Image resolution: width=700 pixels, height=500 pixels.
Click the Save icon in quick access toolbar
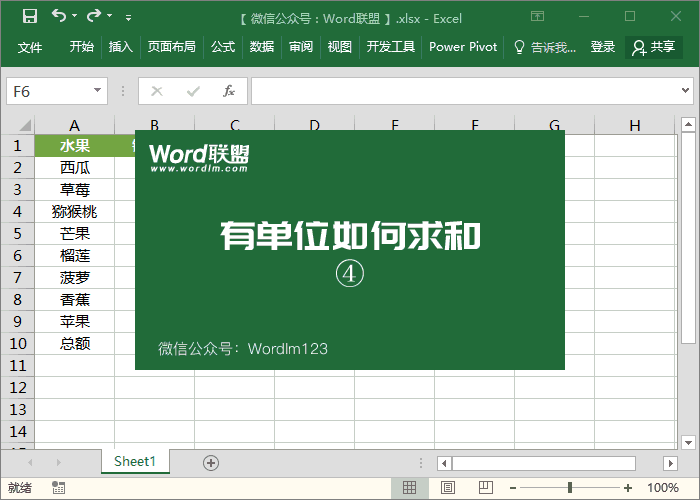pyautogui.click(x=30, y=17)
